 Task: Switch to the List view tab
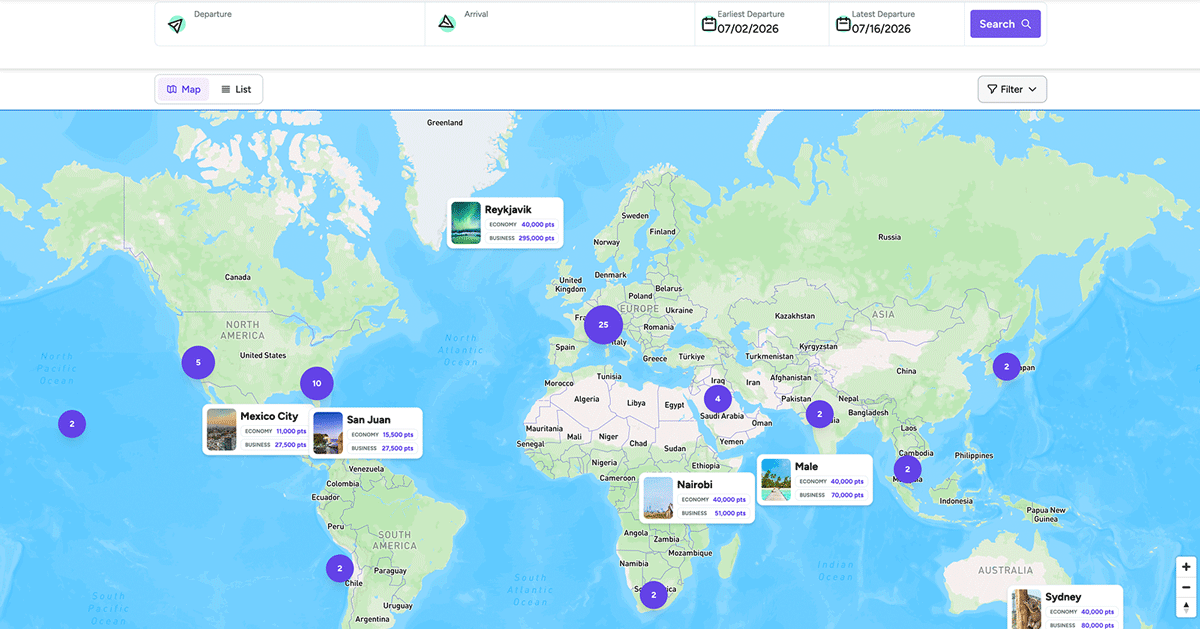[236, 89]
